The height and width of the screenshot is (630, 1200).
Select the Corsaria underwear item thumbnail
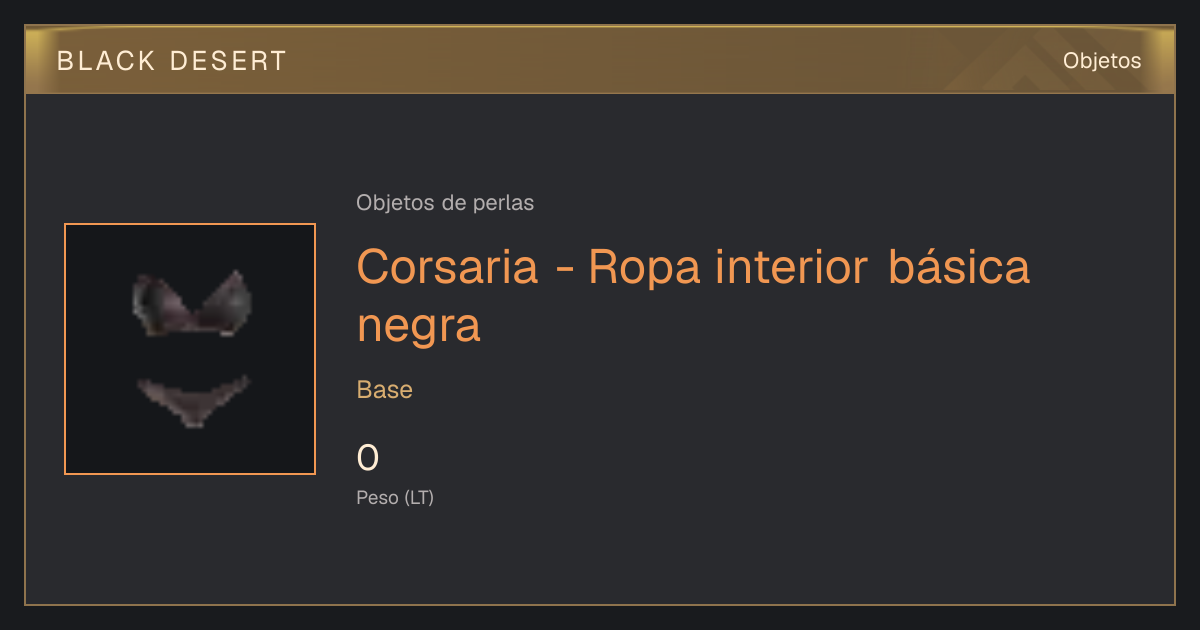tap(190, 349)
